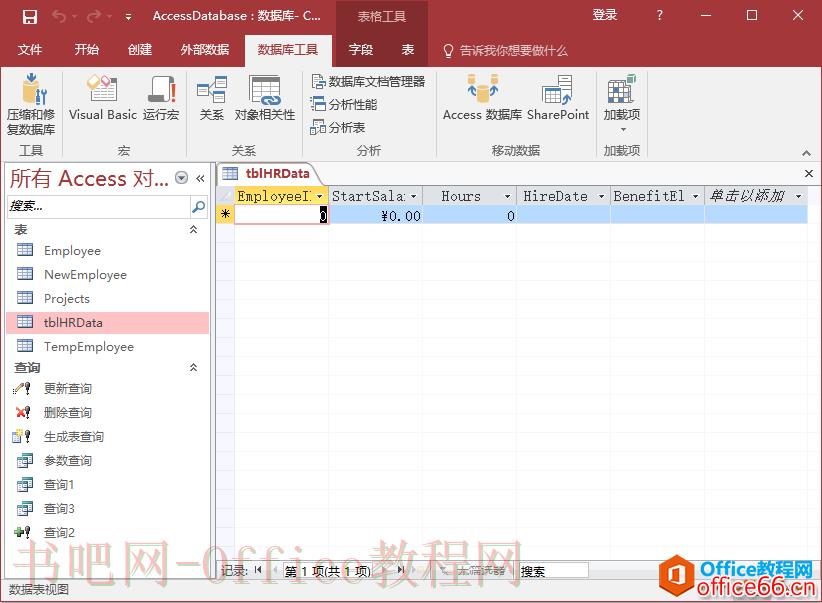Click the 运行宏 (Run Macro) icon
This screenshot has width=822, height=603.
click(161, 98)
